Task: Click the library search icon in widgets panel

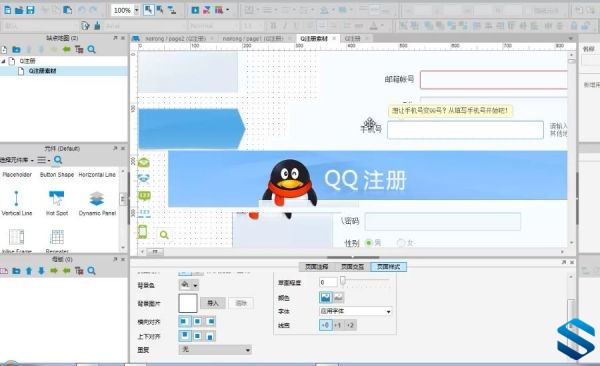Action: pos(58,160)
